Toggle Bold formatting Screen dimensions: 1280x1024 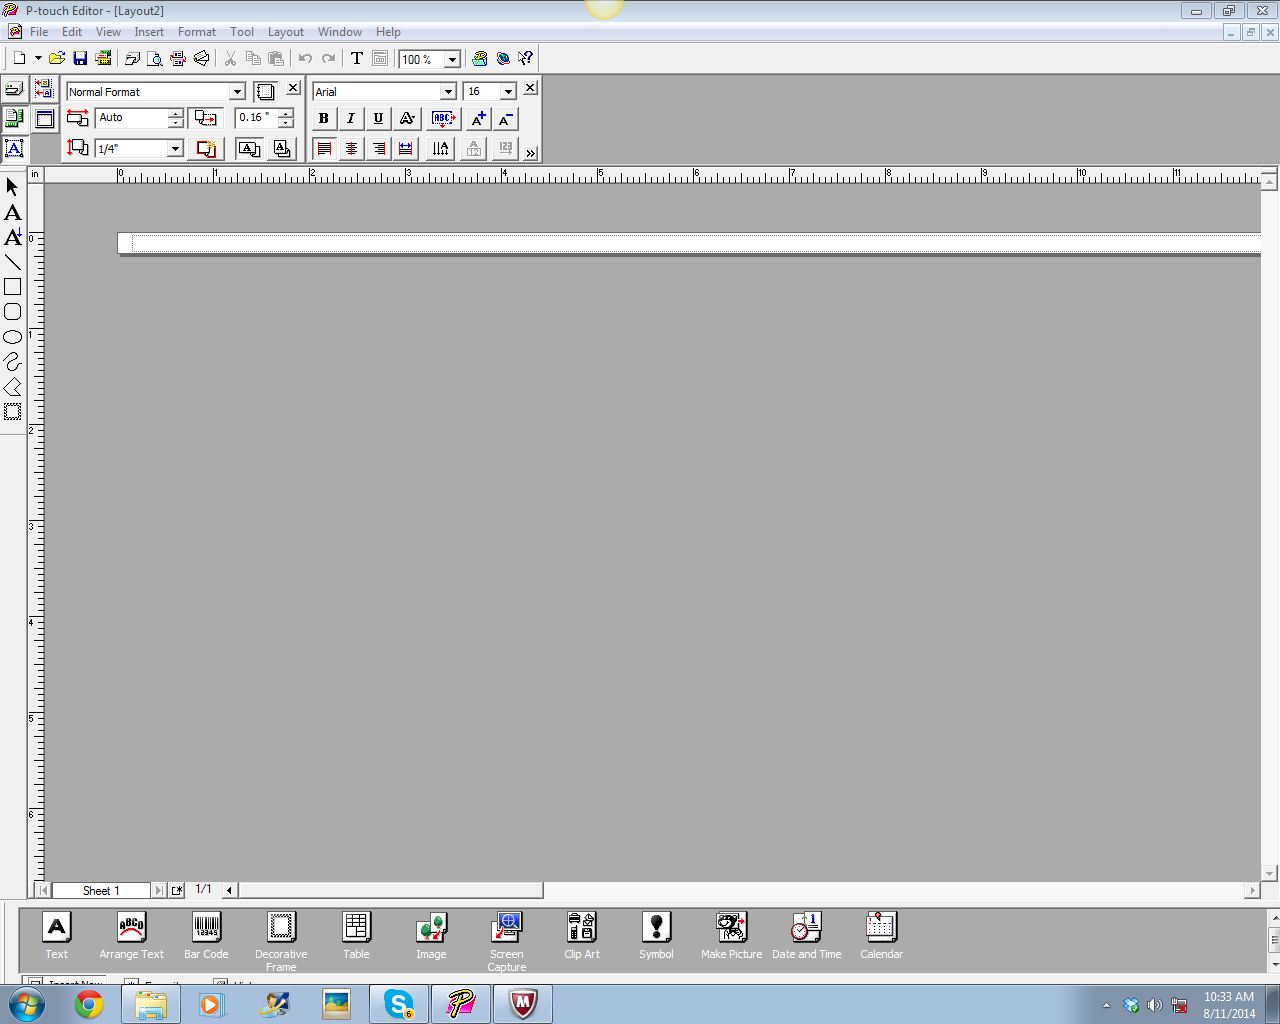pos(323,119)
